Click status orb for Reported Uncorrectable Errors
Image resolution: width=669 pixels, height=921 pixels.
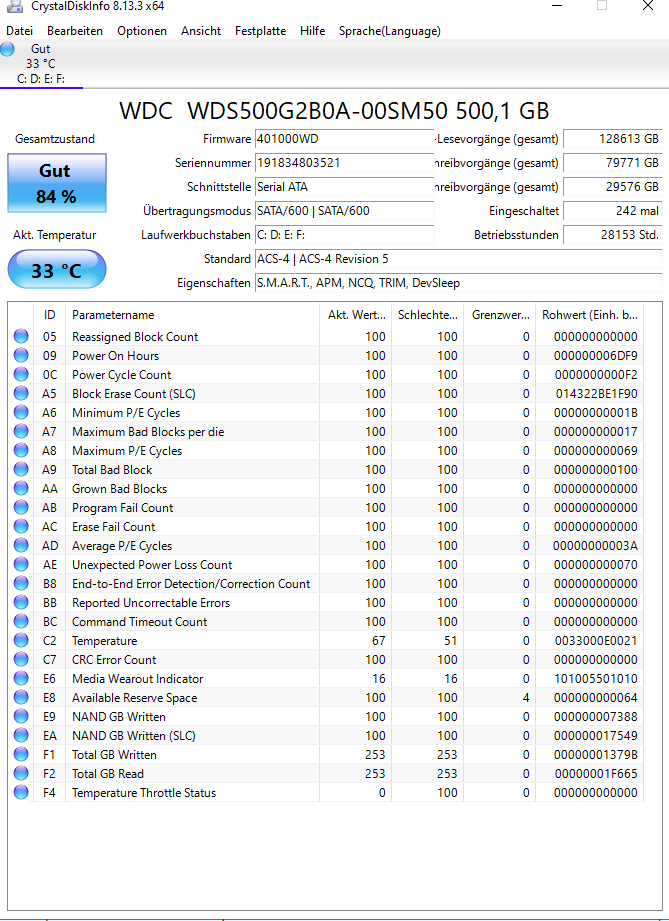point(21,602)
